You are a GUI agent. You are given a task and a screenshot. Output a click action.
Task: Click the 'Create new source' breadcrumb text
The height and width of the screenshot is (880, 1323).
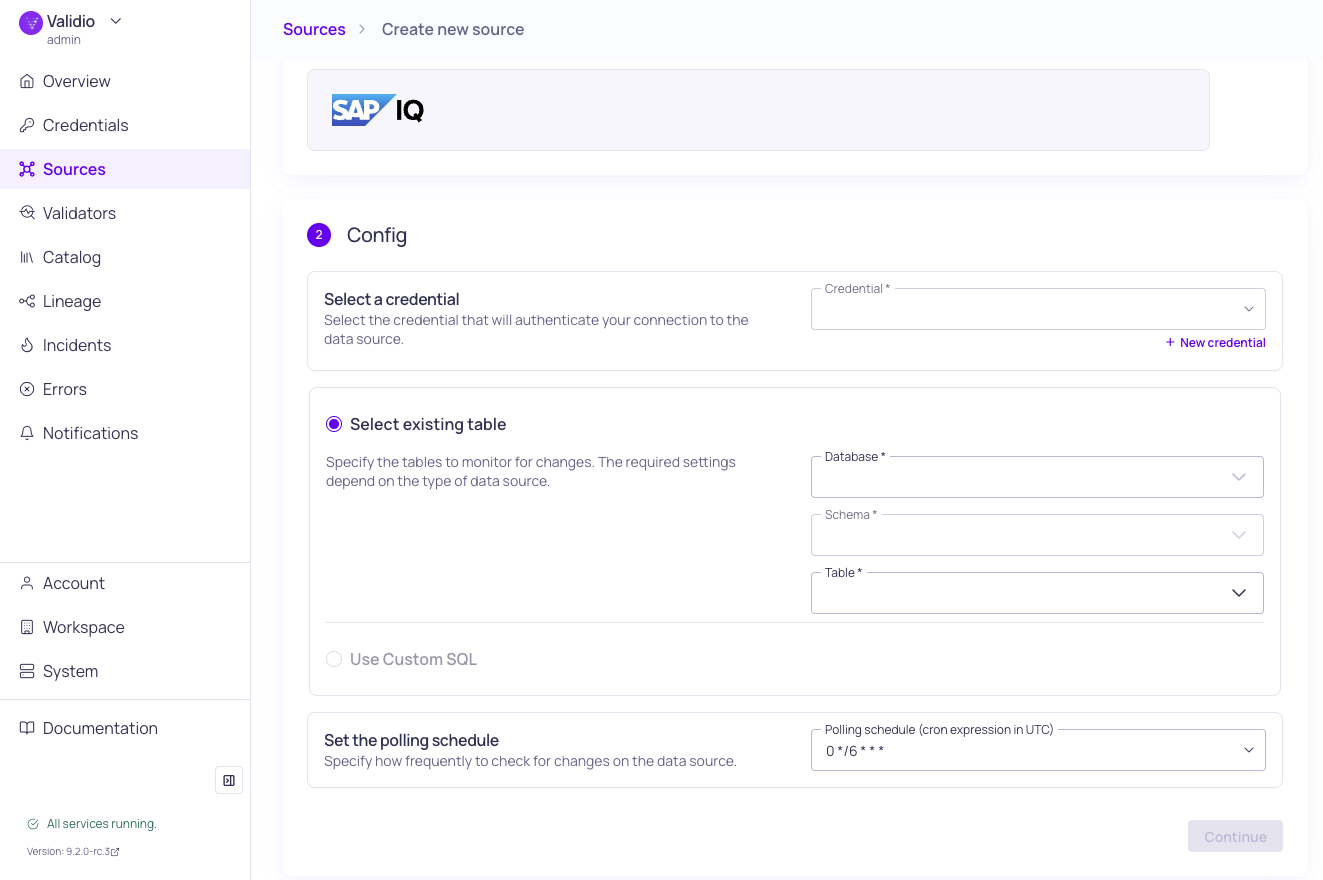point(453,29)
